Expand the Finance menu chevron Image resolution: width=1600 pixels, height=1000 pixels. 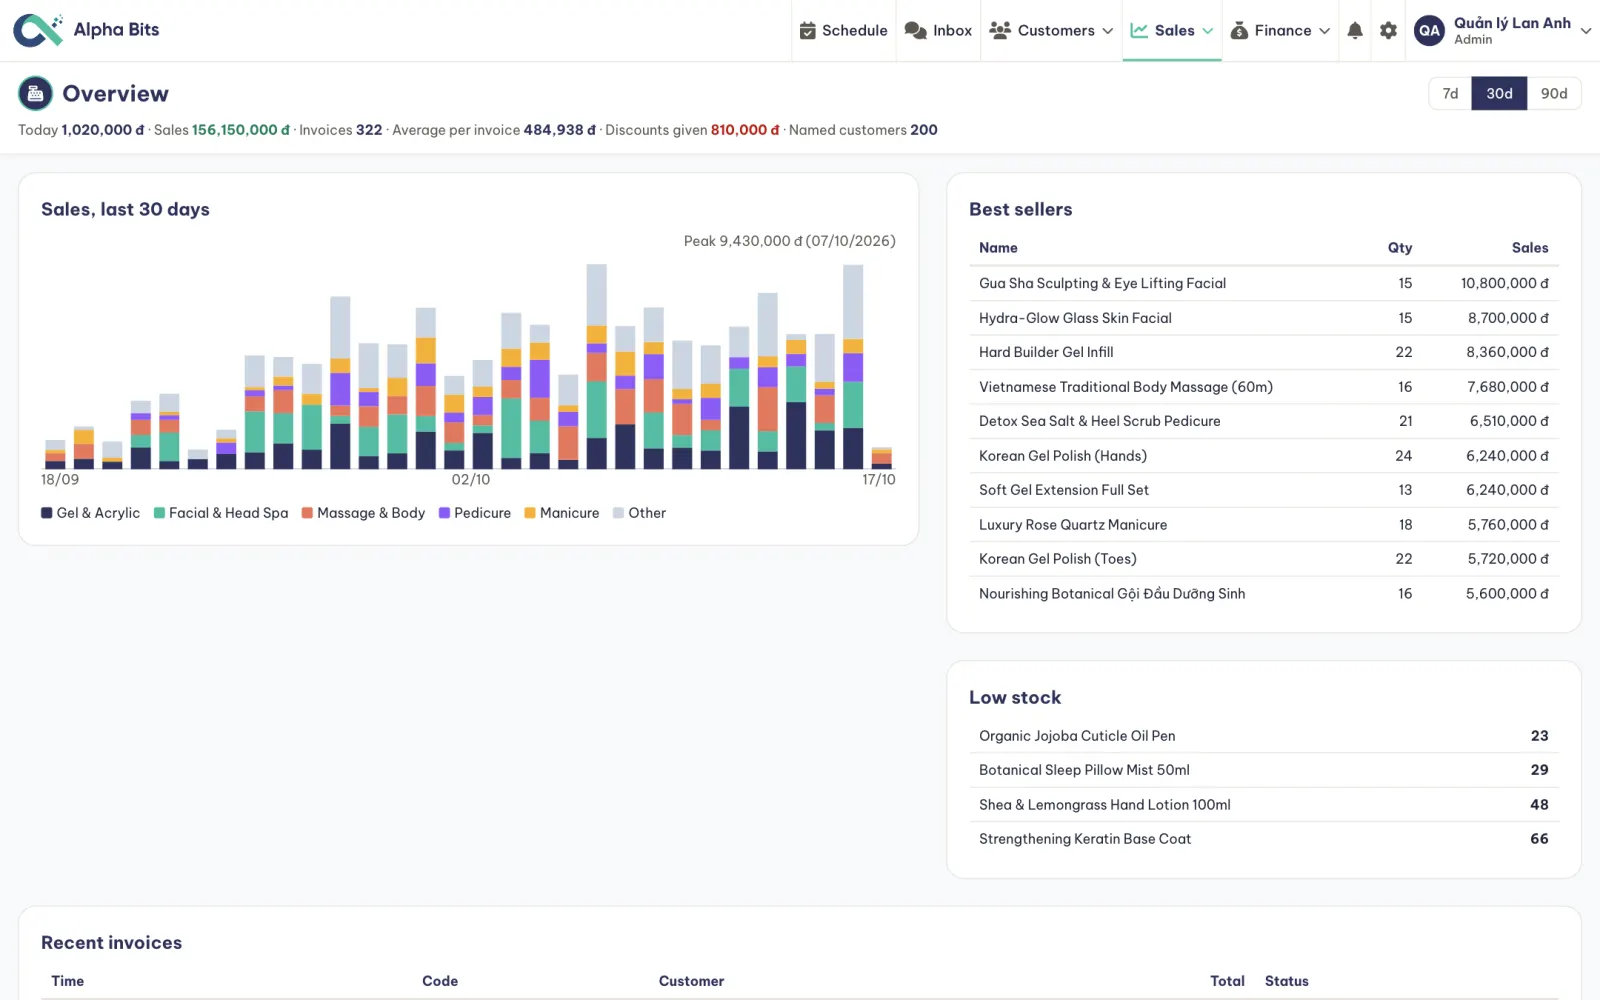pos(1325,31)
